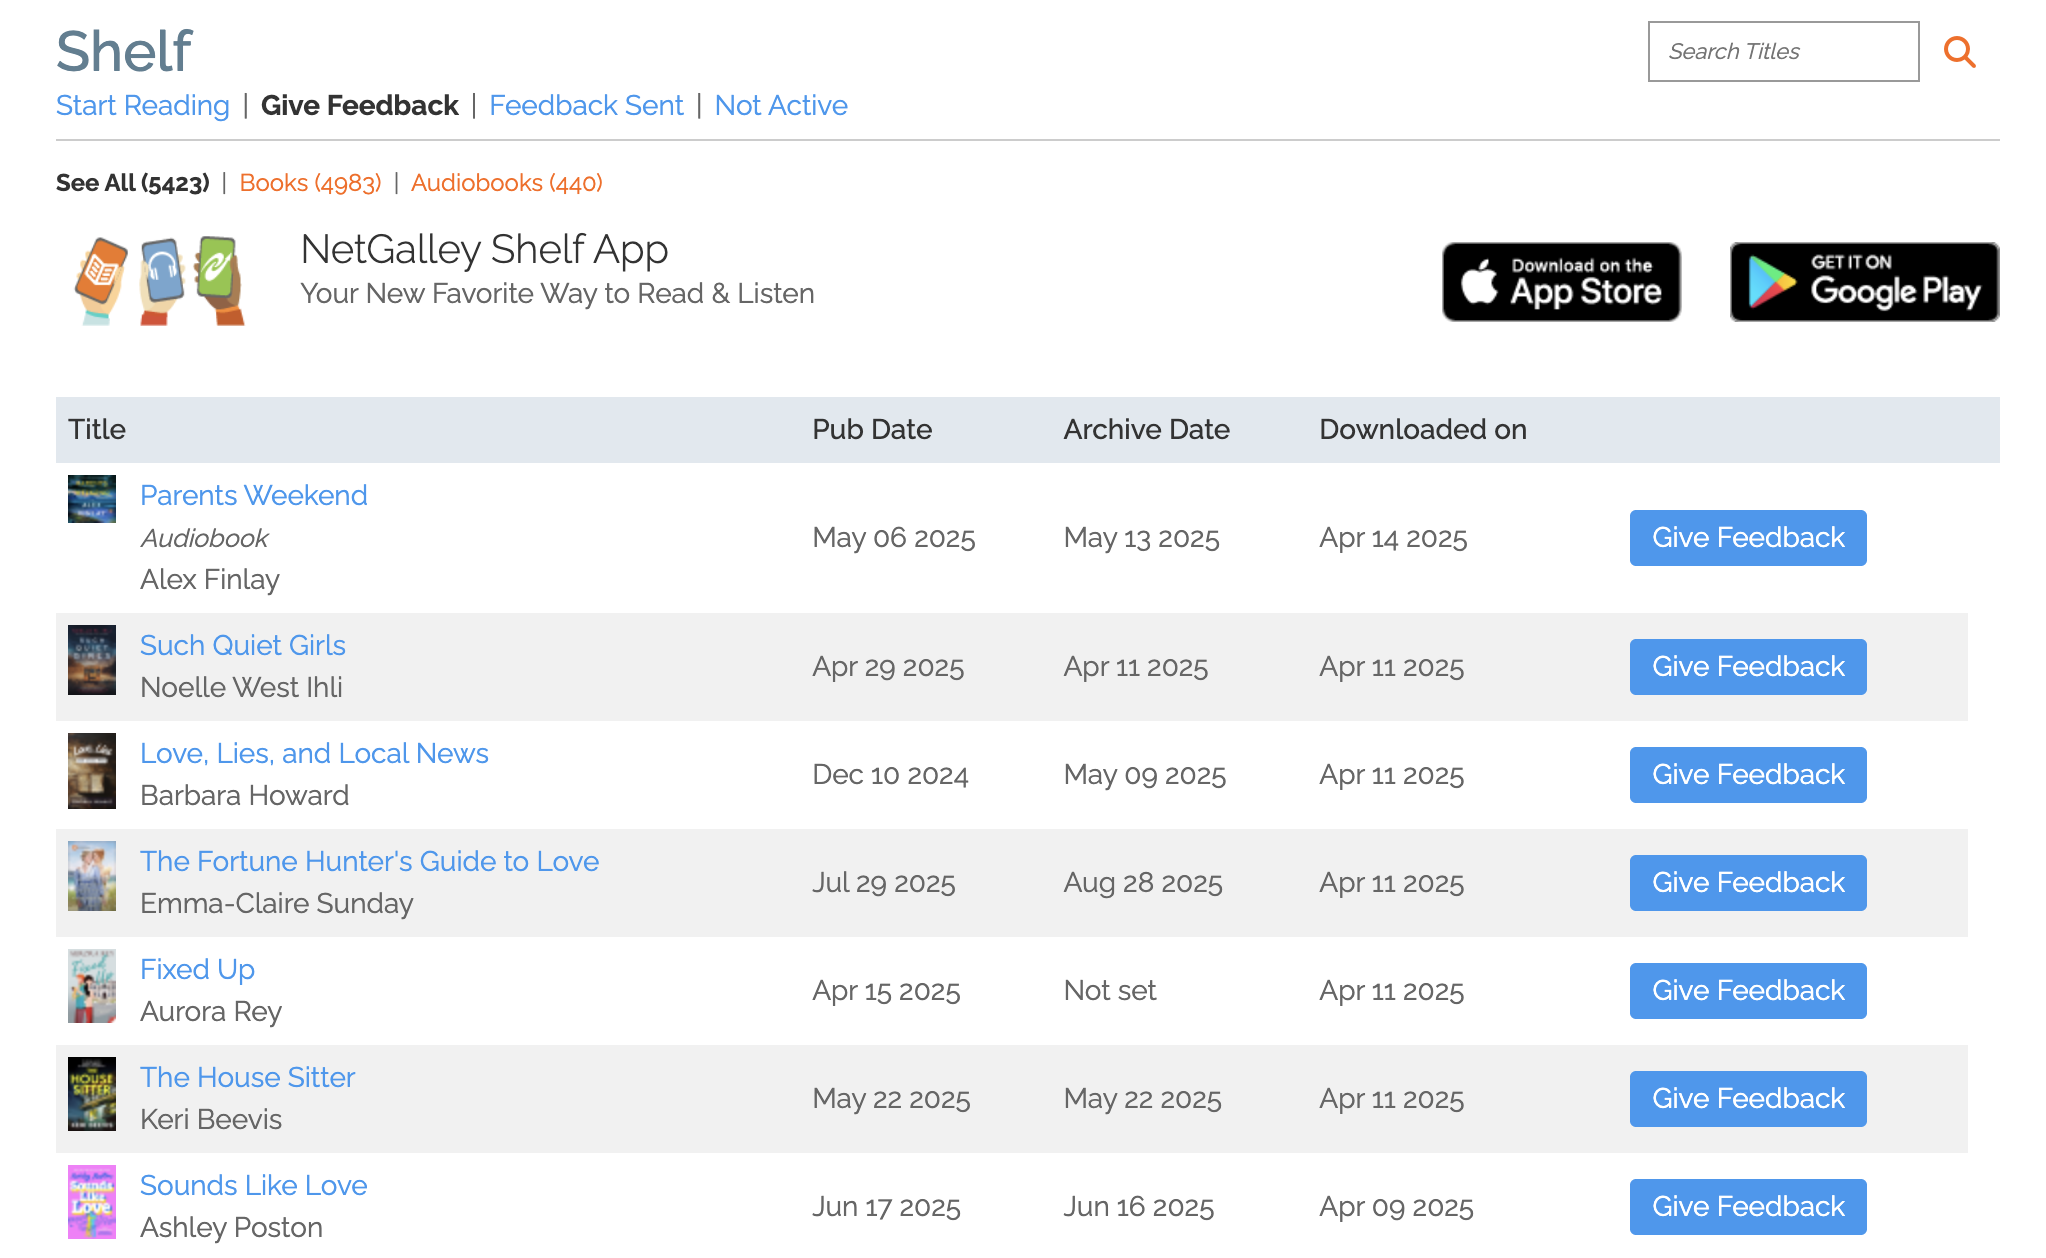The height and width of the screenshot is (1258, 2046).
Task: Click the NetGalley Shelf App phones illustration
Action: click(x=160, y=280)
